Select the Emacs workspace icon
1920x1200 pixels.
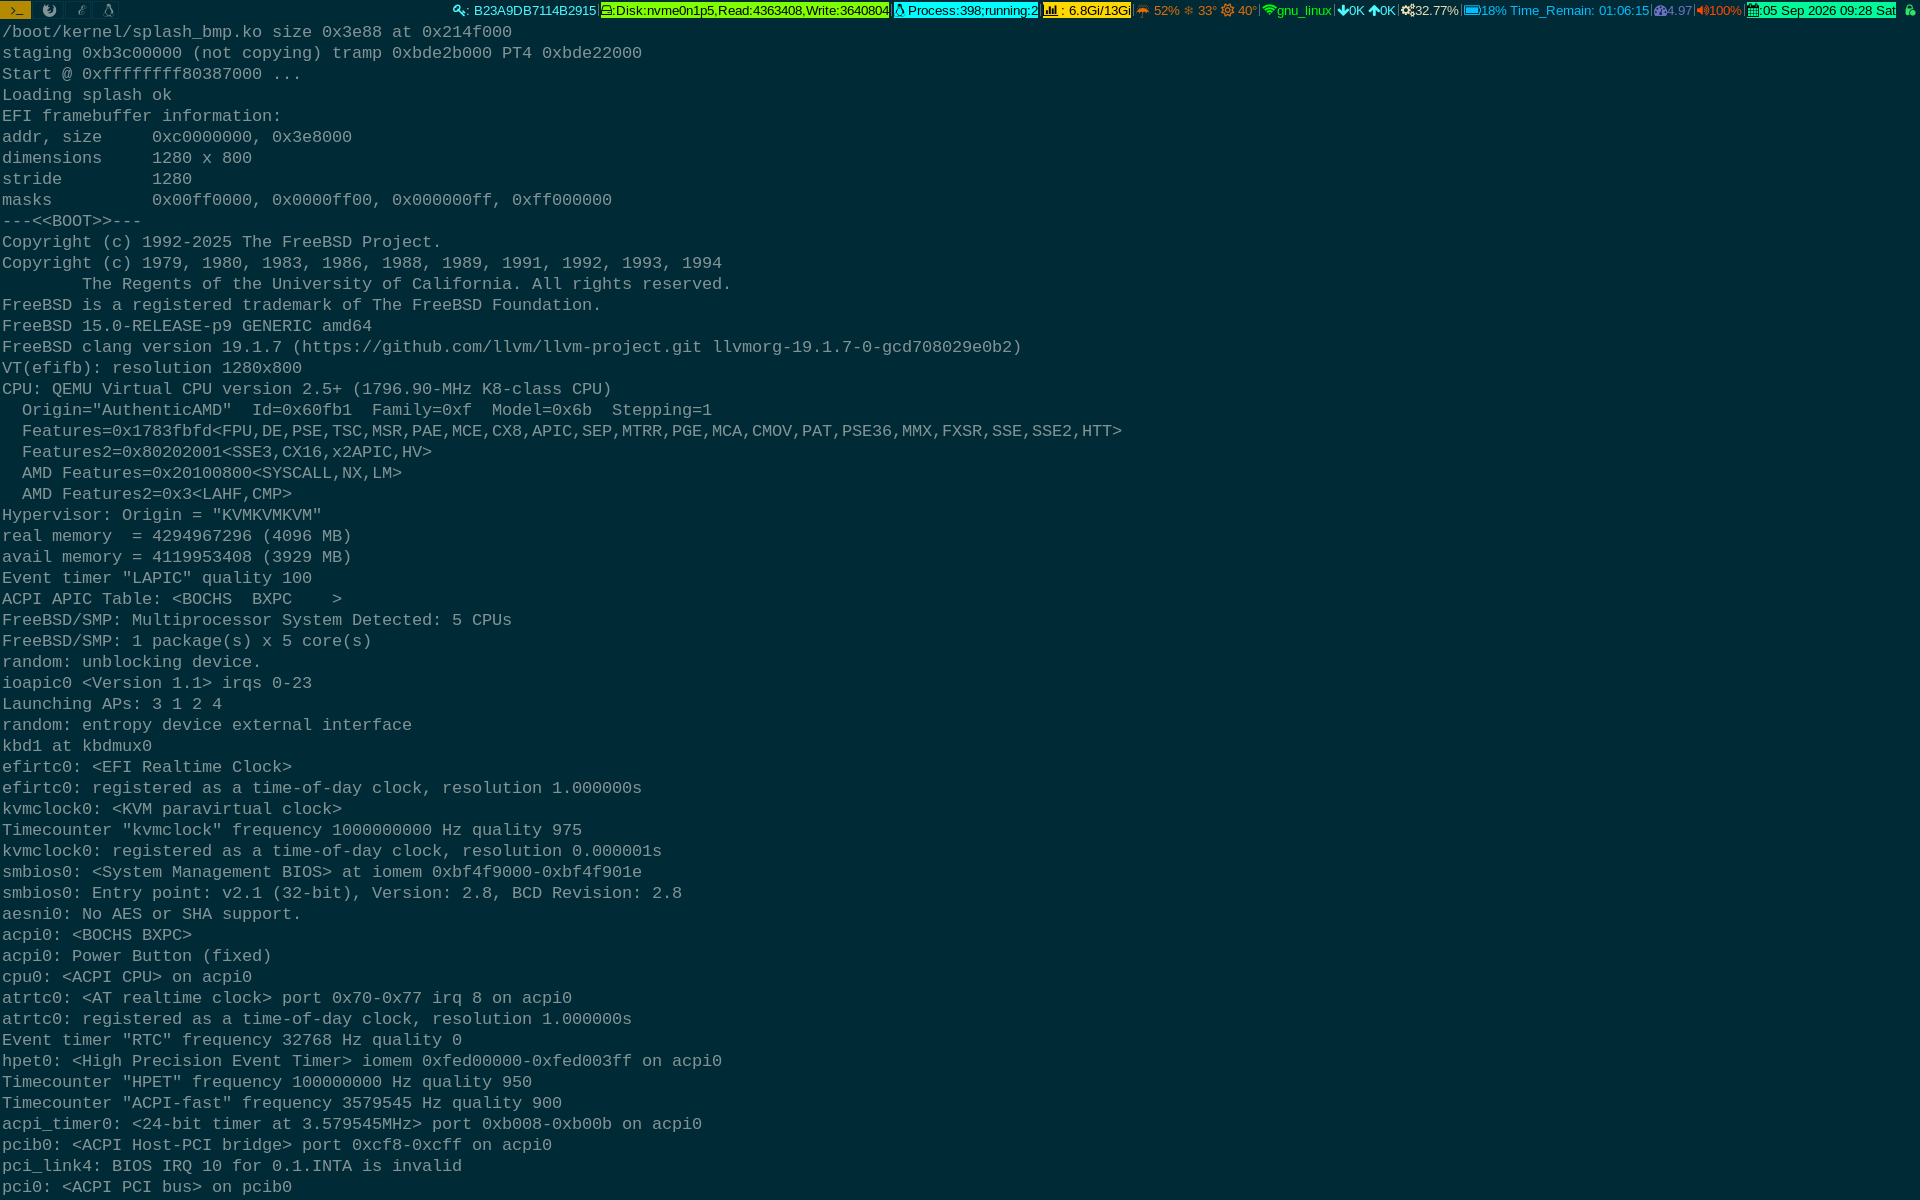click(81, 10)
